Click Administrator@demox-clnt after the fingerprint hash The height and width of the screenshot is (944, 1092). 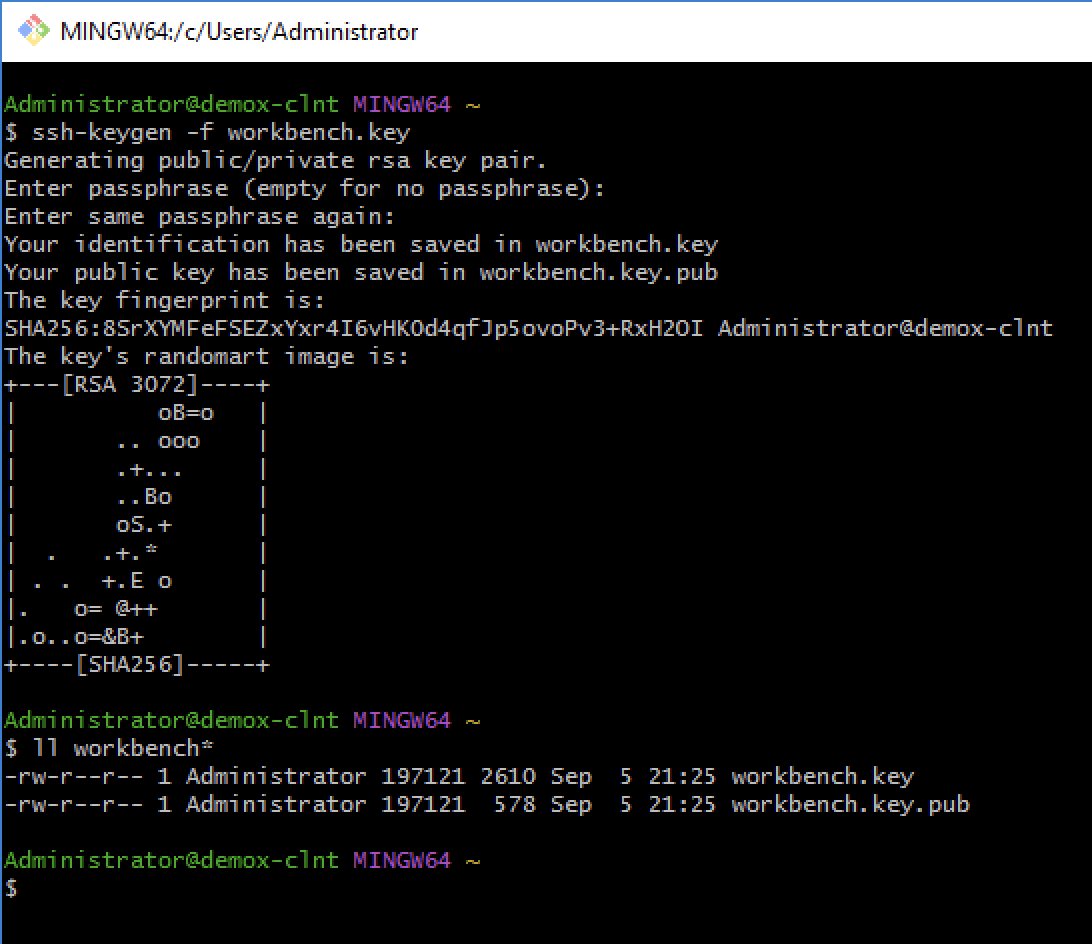point(884,328)
